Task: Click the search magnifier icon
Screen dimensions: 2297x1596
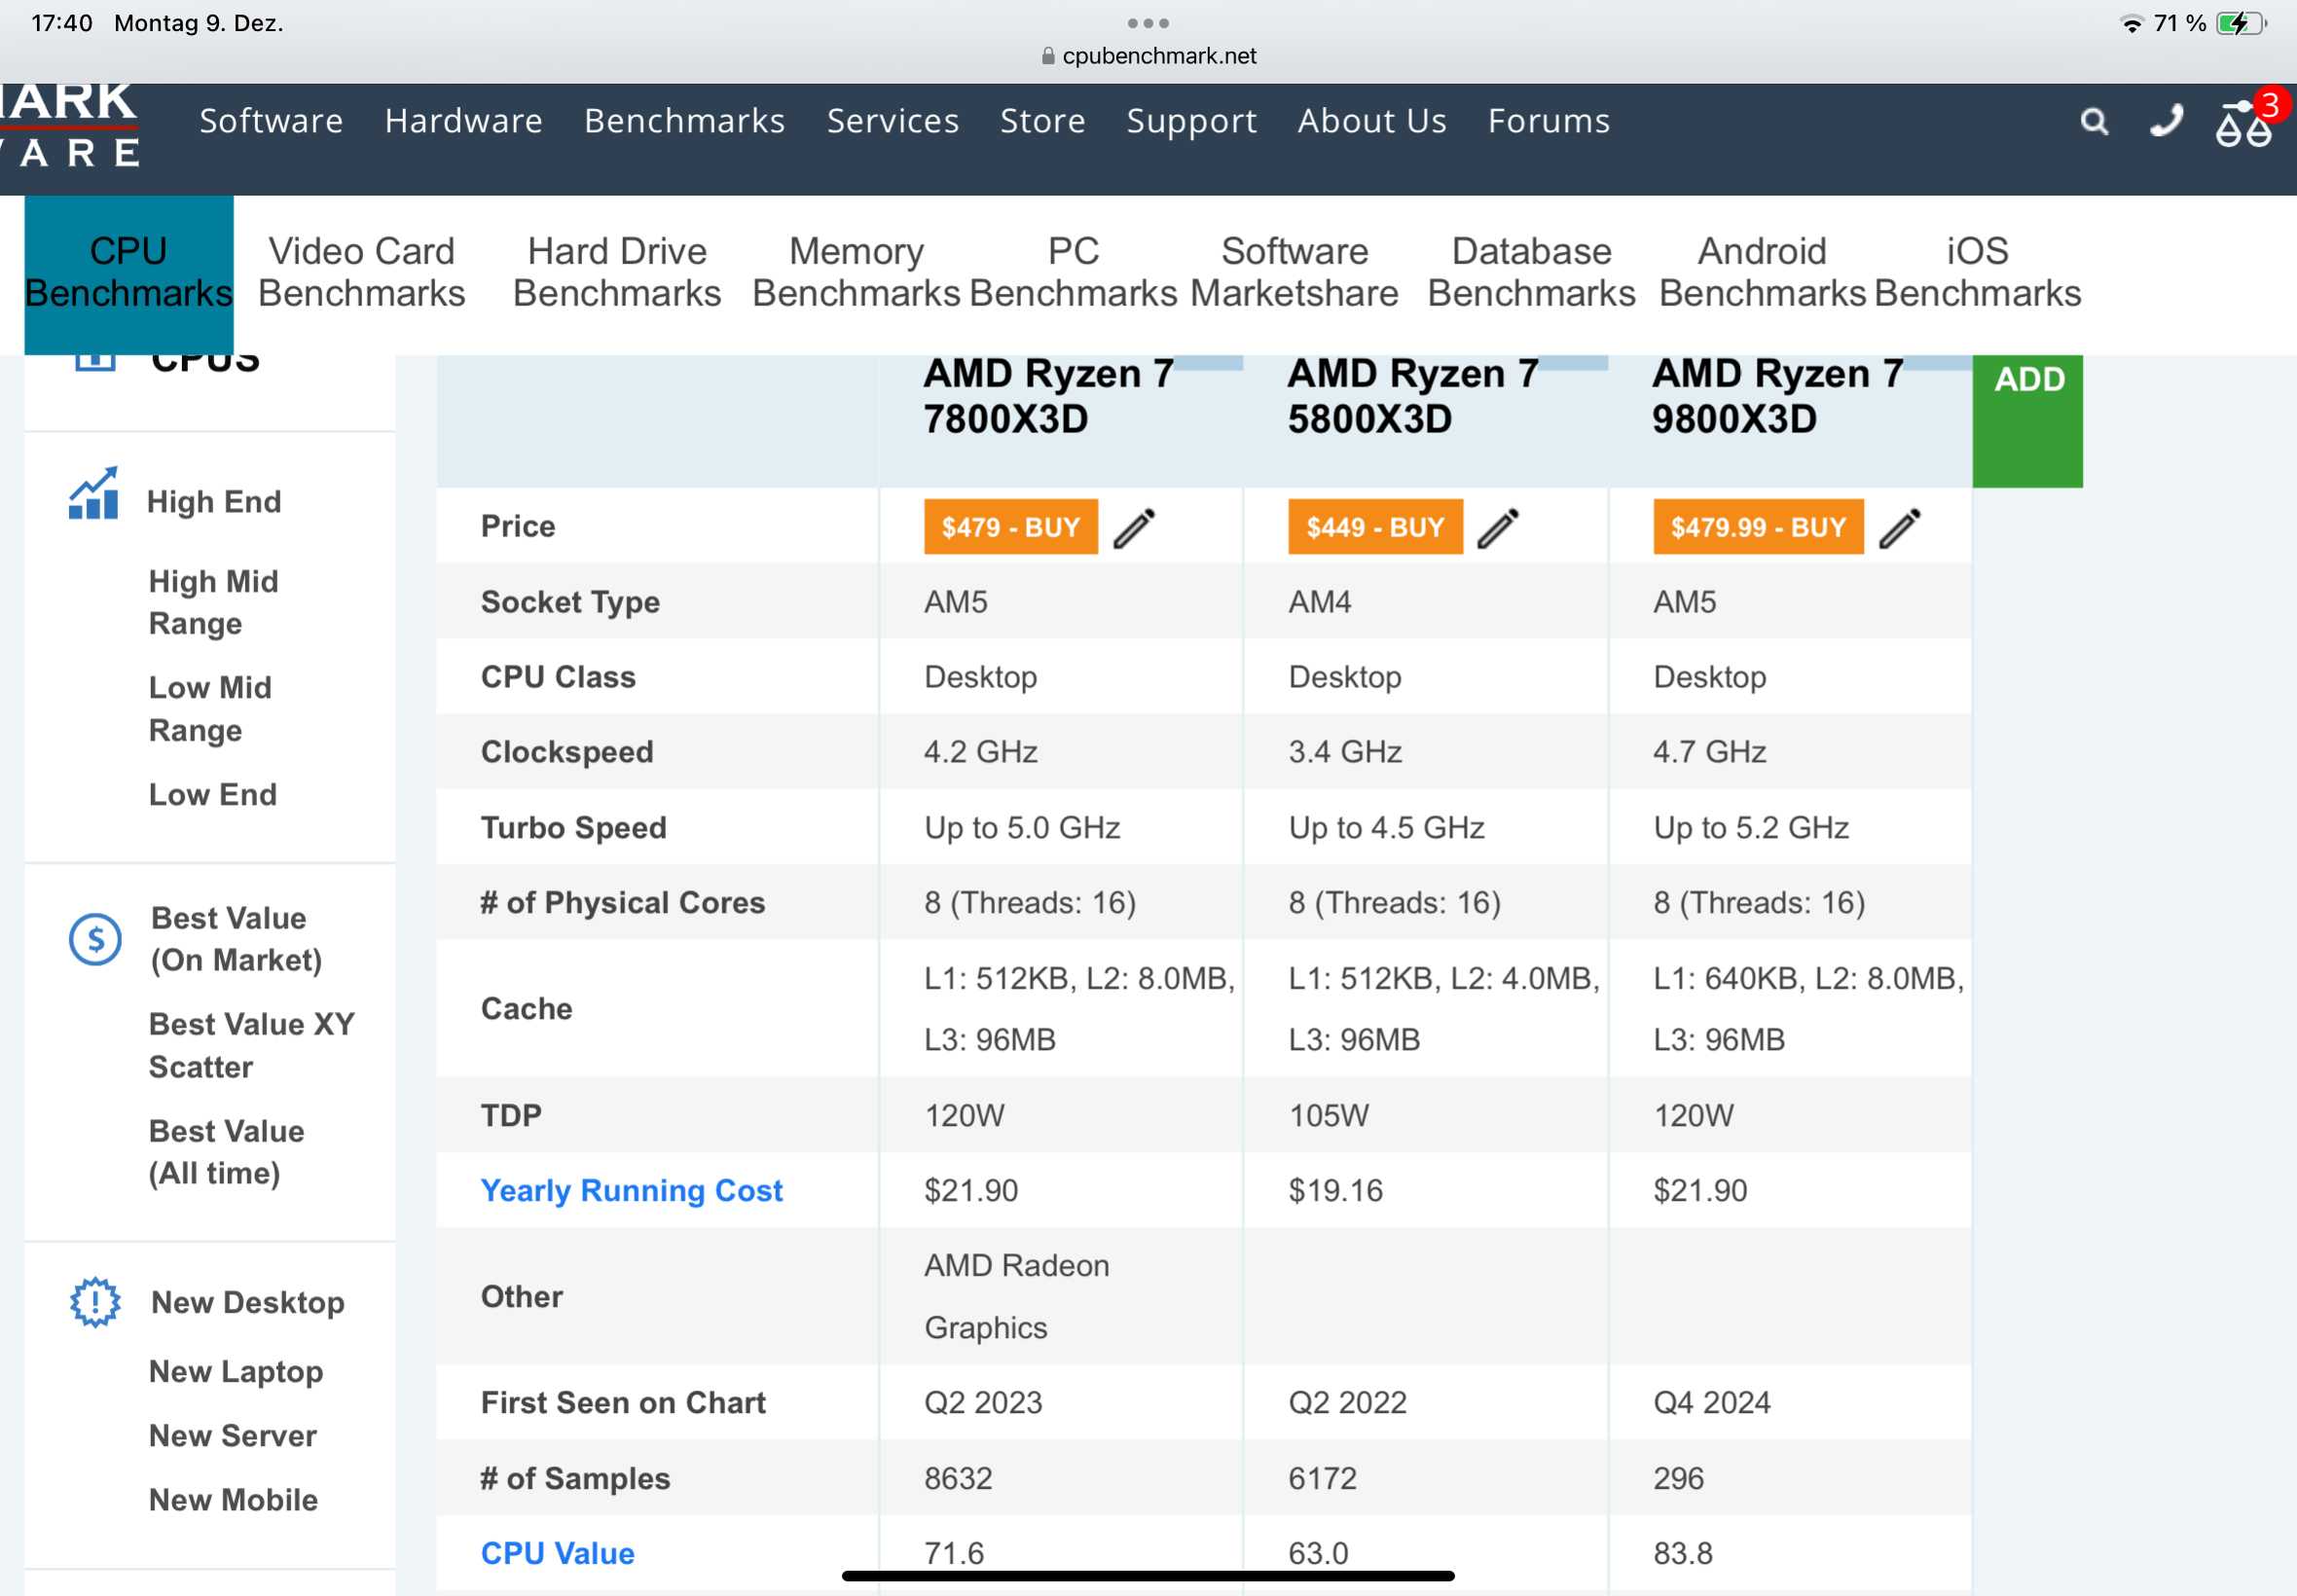Action: [x=2093, y=122]
